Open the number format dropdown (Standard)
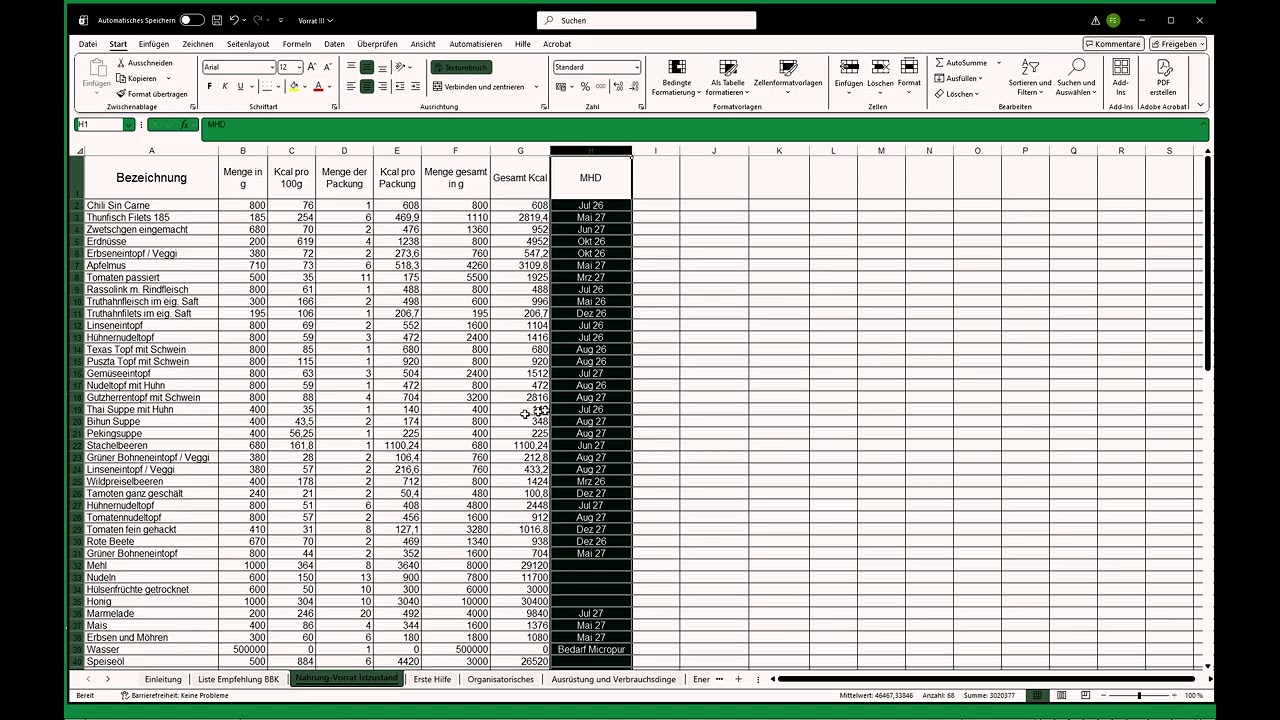Image resolution: width=1280 pixels, height=720 pixels. click(636, 67)
